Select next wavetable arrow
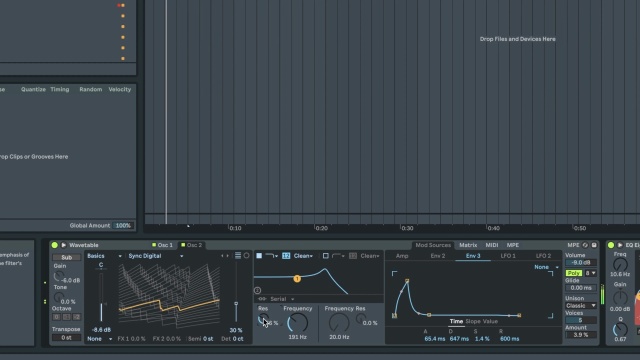Viewport: 640px width, 360px height. [x=227, y=256]
